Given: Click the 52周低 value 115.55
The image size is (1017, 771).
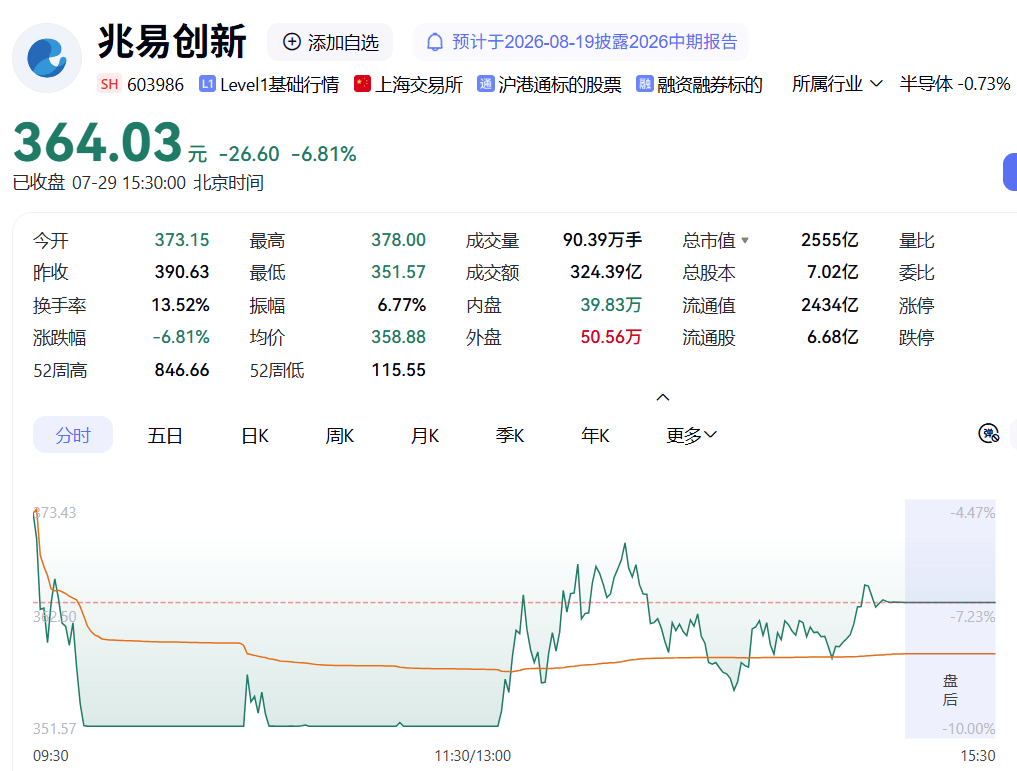Looking at the screenshot, I should coord(398,370).
